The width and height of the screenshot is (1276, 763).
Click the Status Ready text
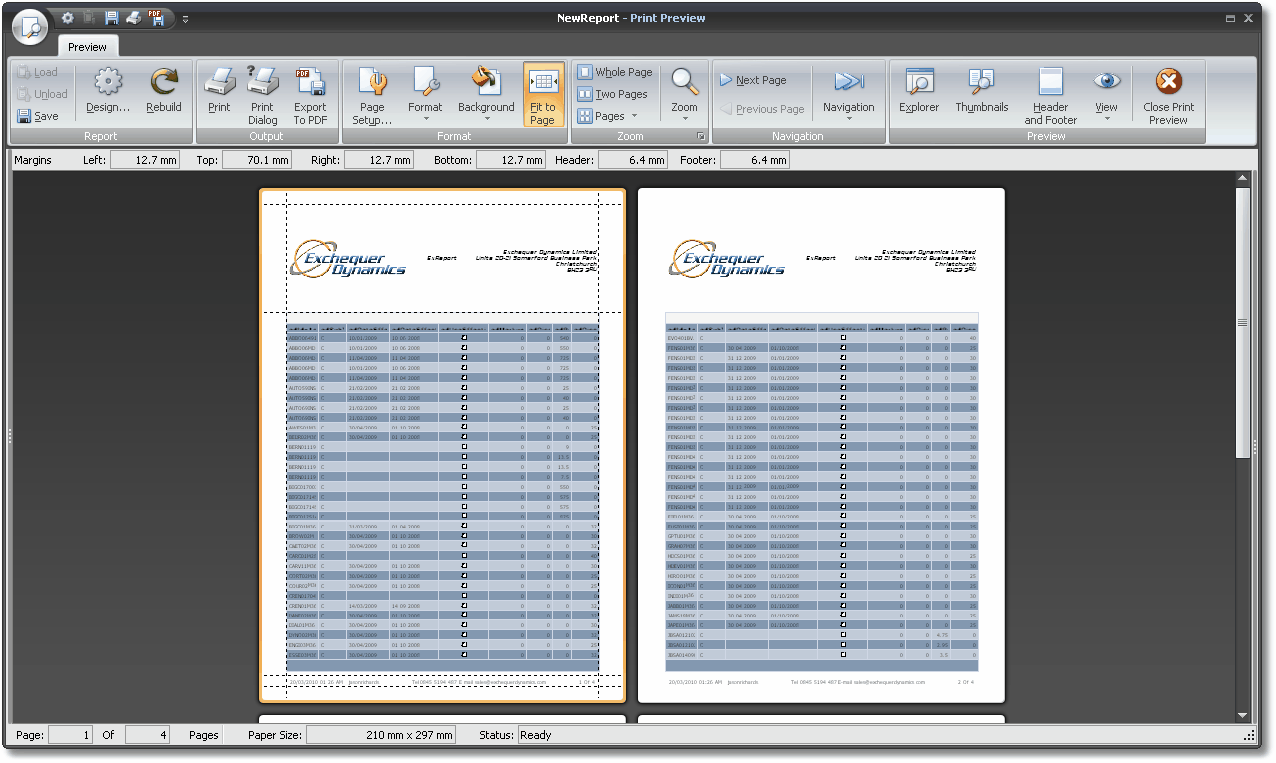(x=536, y=735)
